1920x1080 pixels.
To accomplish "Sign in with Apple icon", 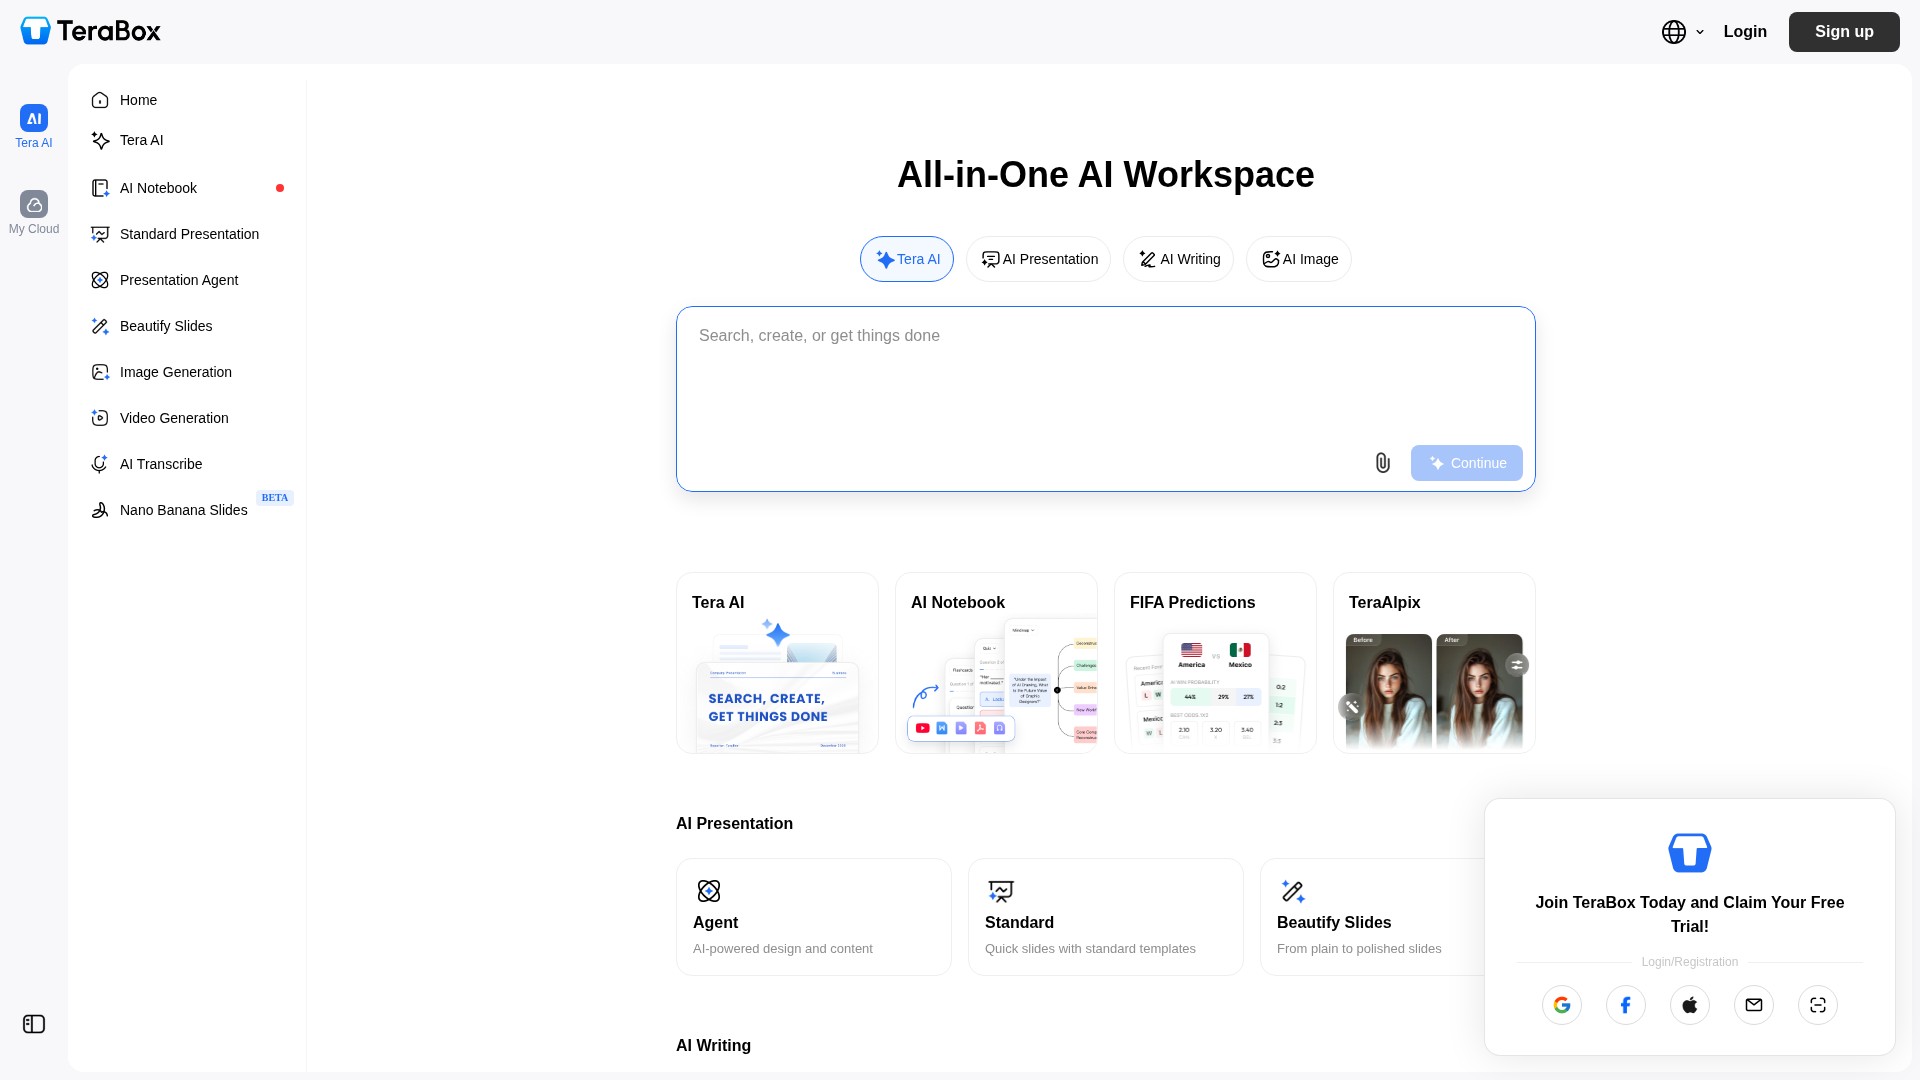I will coord(1690,1005).
